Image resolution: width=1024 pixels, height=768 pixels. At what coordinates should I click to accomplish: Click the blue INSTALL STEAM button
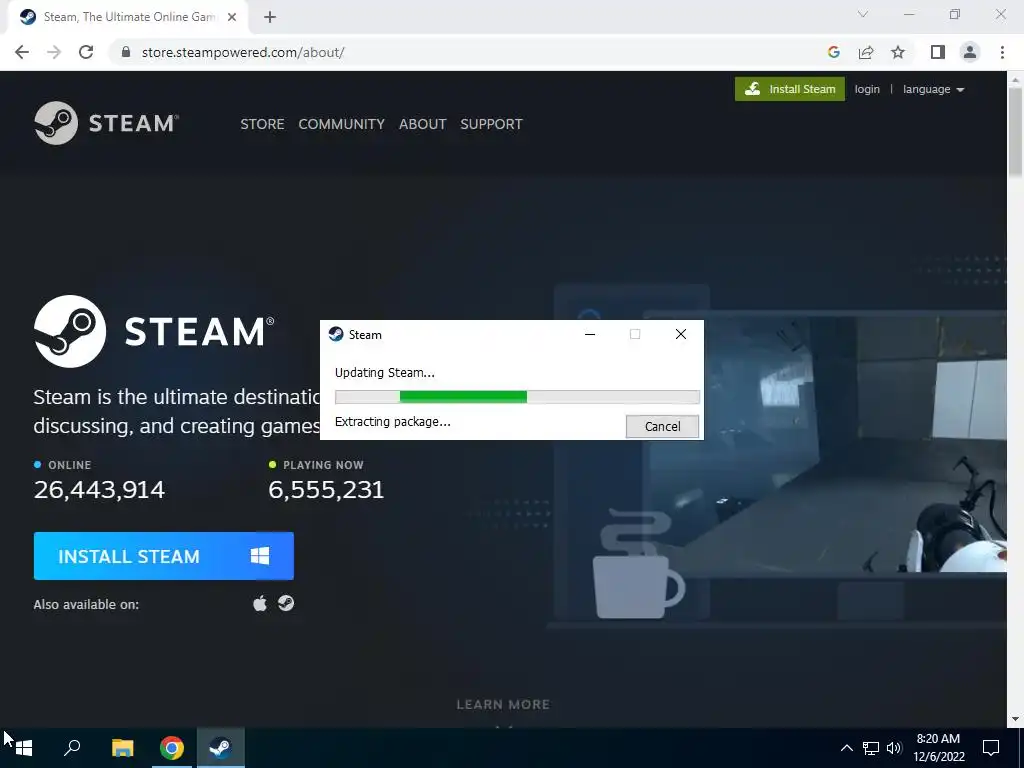click(164, 556)
